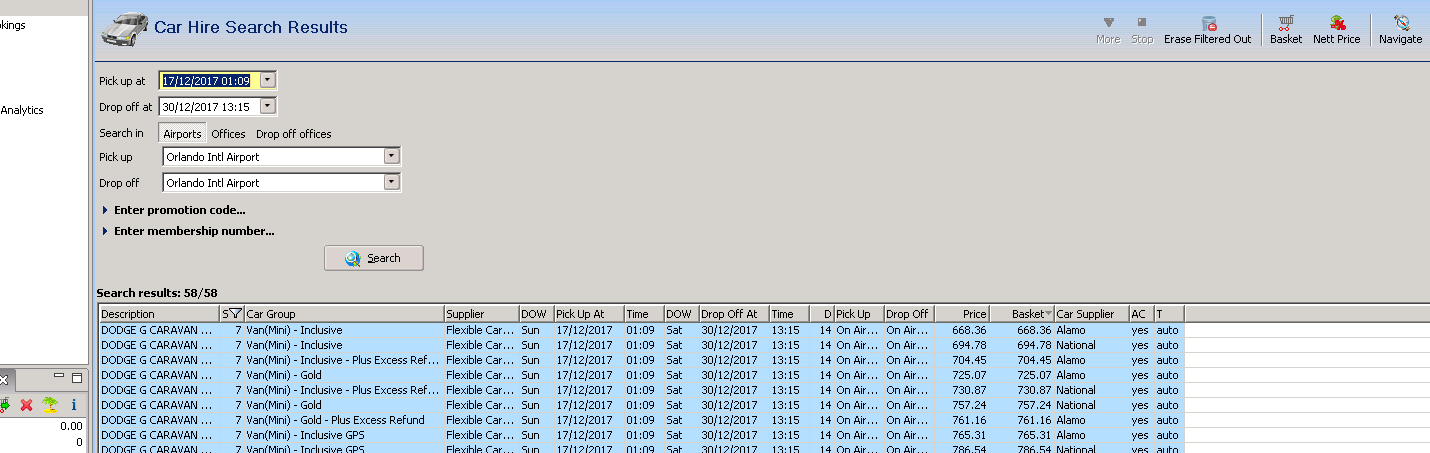Sort by Pick Up At column header
Image resolution: width=1430 pixels, height=453 pixels.
pos(589,314)
